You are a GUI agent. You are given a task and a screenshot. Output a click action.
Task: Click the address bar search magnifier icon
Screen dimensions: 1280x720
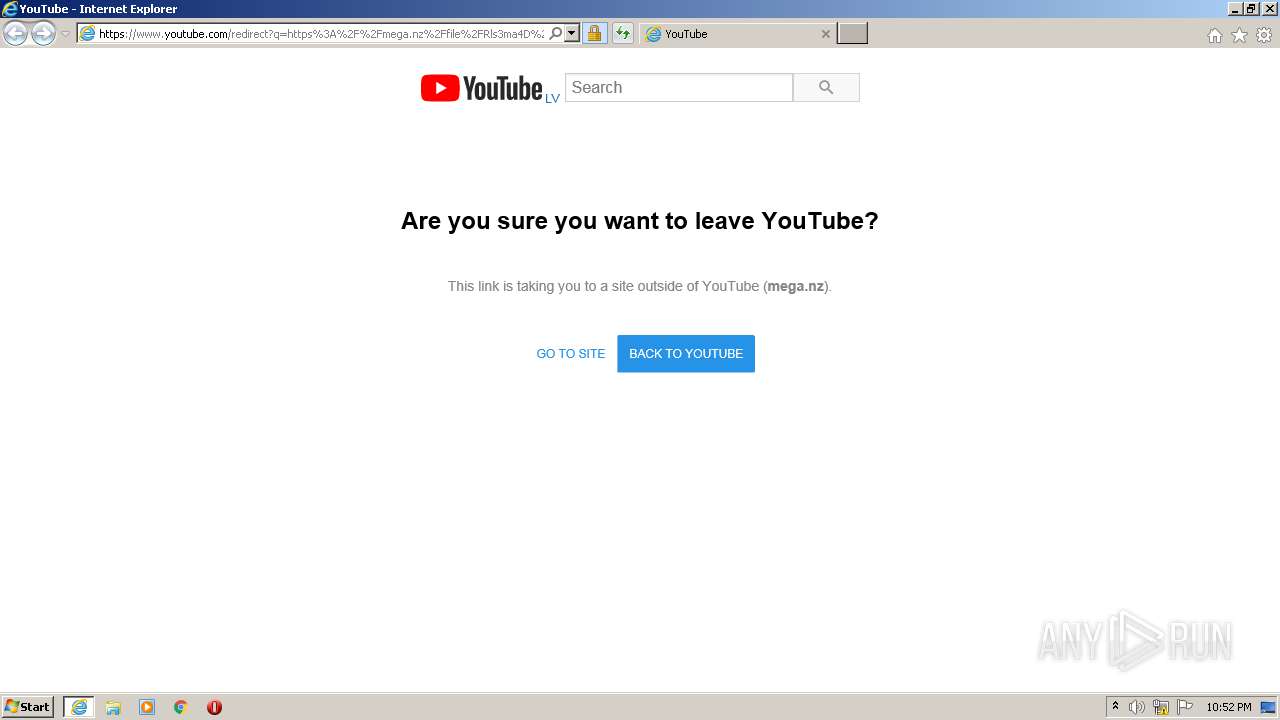click(x=556, y=34)
